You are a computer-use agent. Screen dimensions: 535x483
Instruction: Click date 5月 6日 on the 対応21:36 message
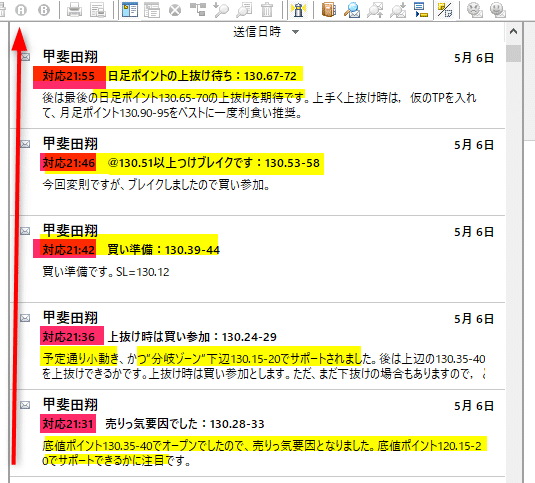coord(474,319)
